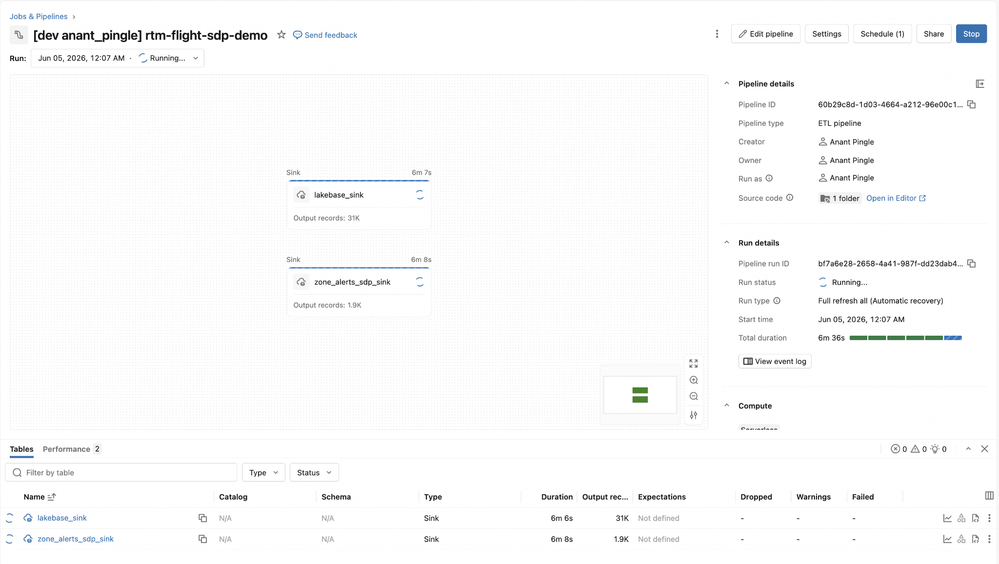999x564 pixels.
Task: Toggle the pipeline details side panel
Action: tap(980, 83)
